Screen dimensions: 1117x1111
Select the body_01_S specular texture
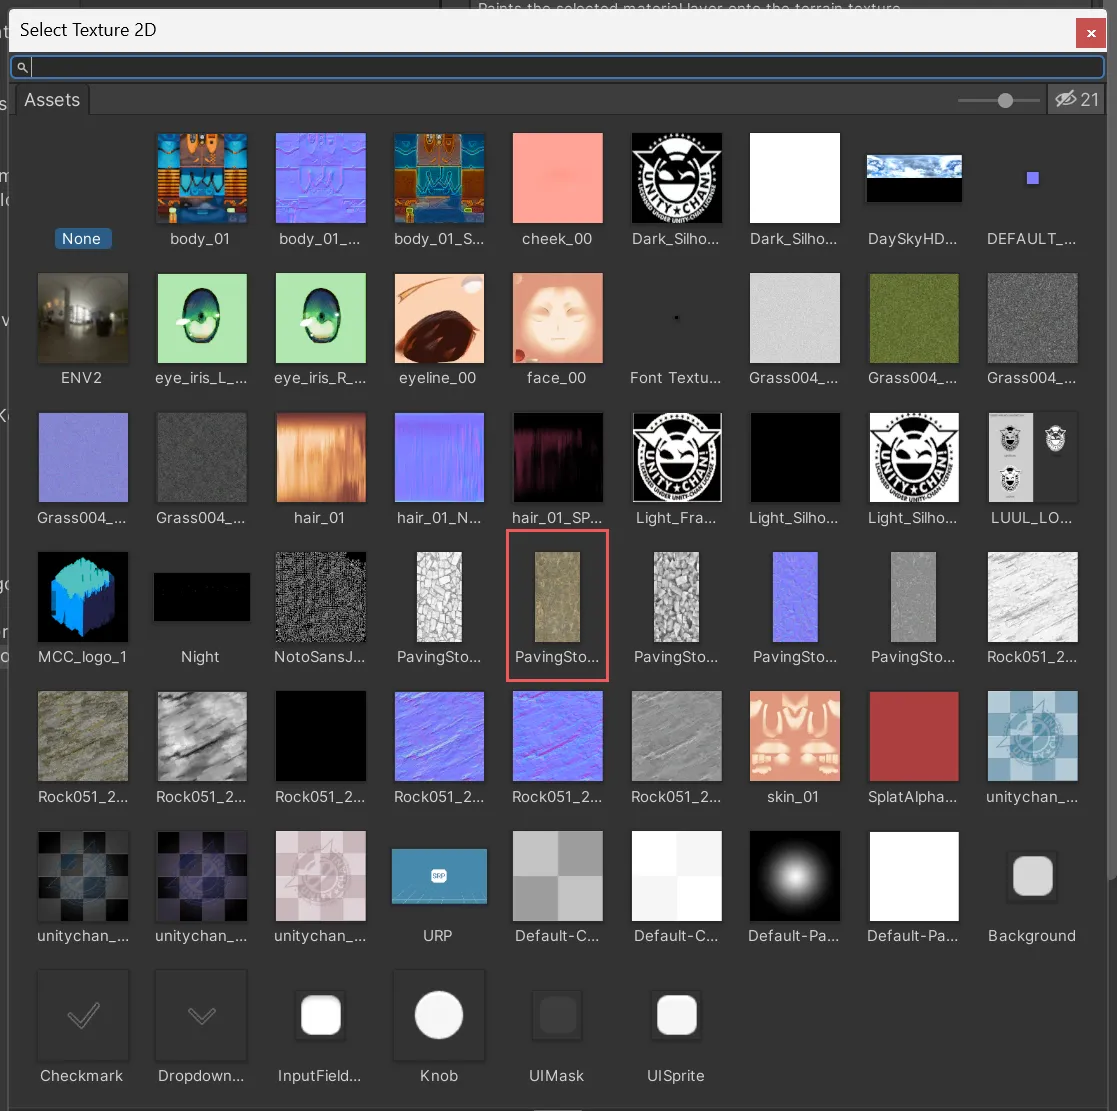(439, 178)
